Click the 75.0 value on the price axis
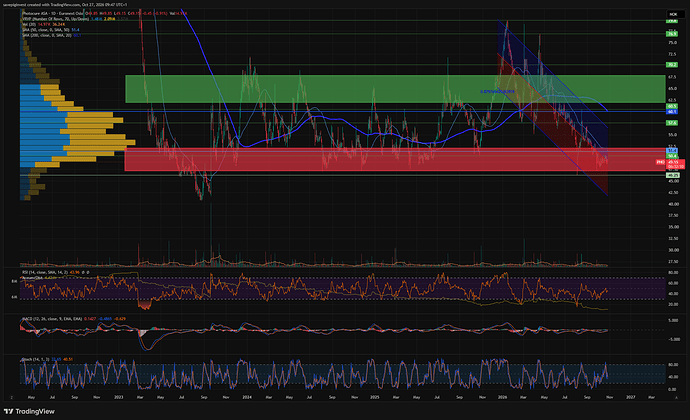This screenshot has height=420, width=690. pos(672,43)
